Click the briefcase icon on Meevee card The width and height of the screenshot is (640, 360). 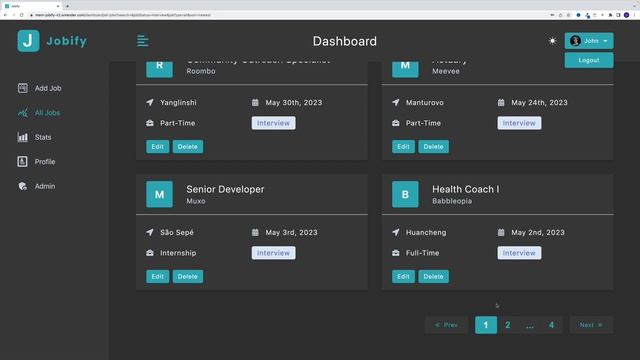[x=396, y=123]
